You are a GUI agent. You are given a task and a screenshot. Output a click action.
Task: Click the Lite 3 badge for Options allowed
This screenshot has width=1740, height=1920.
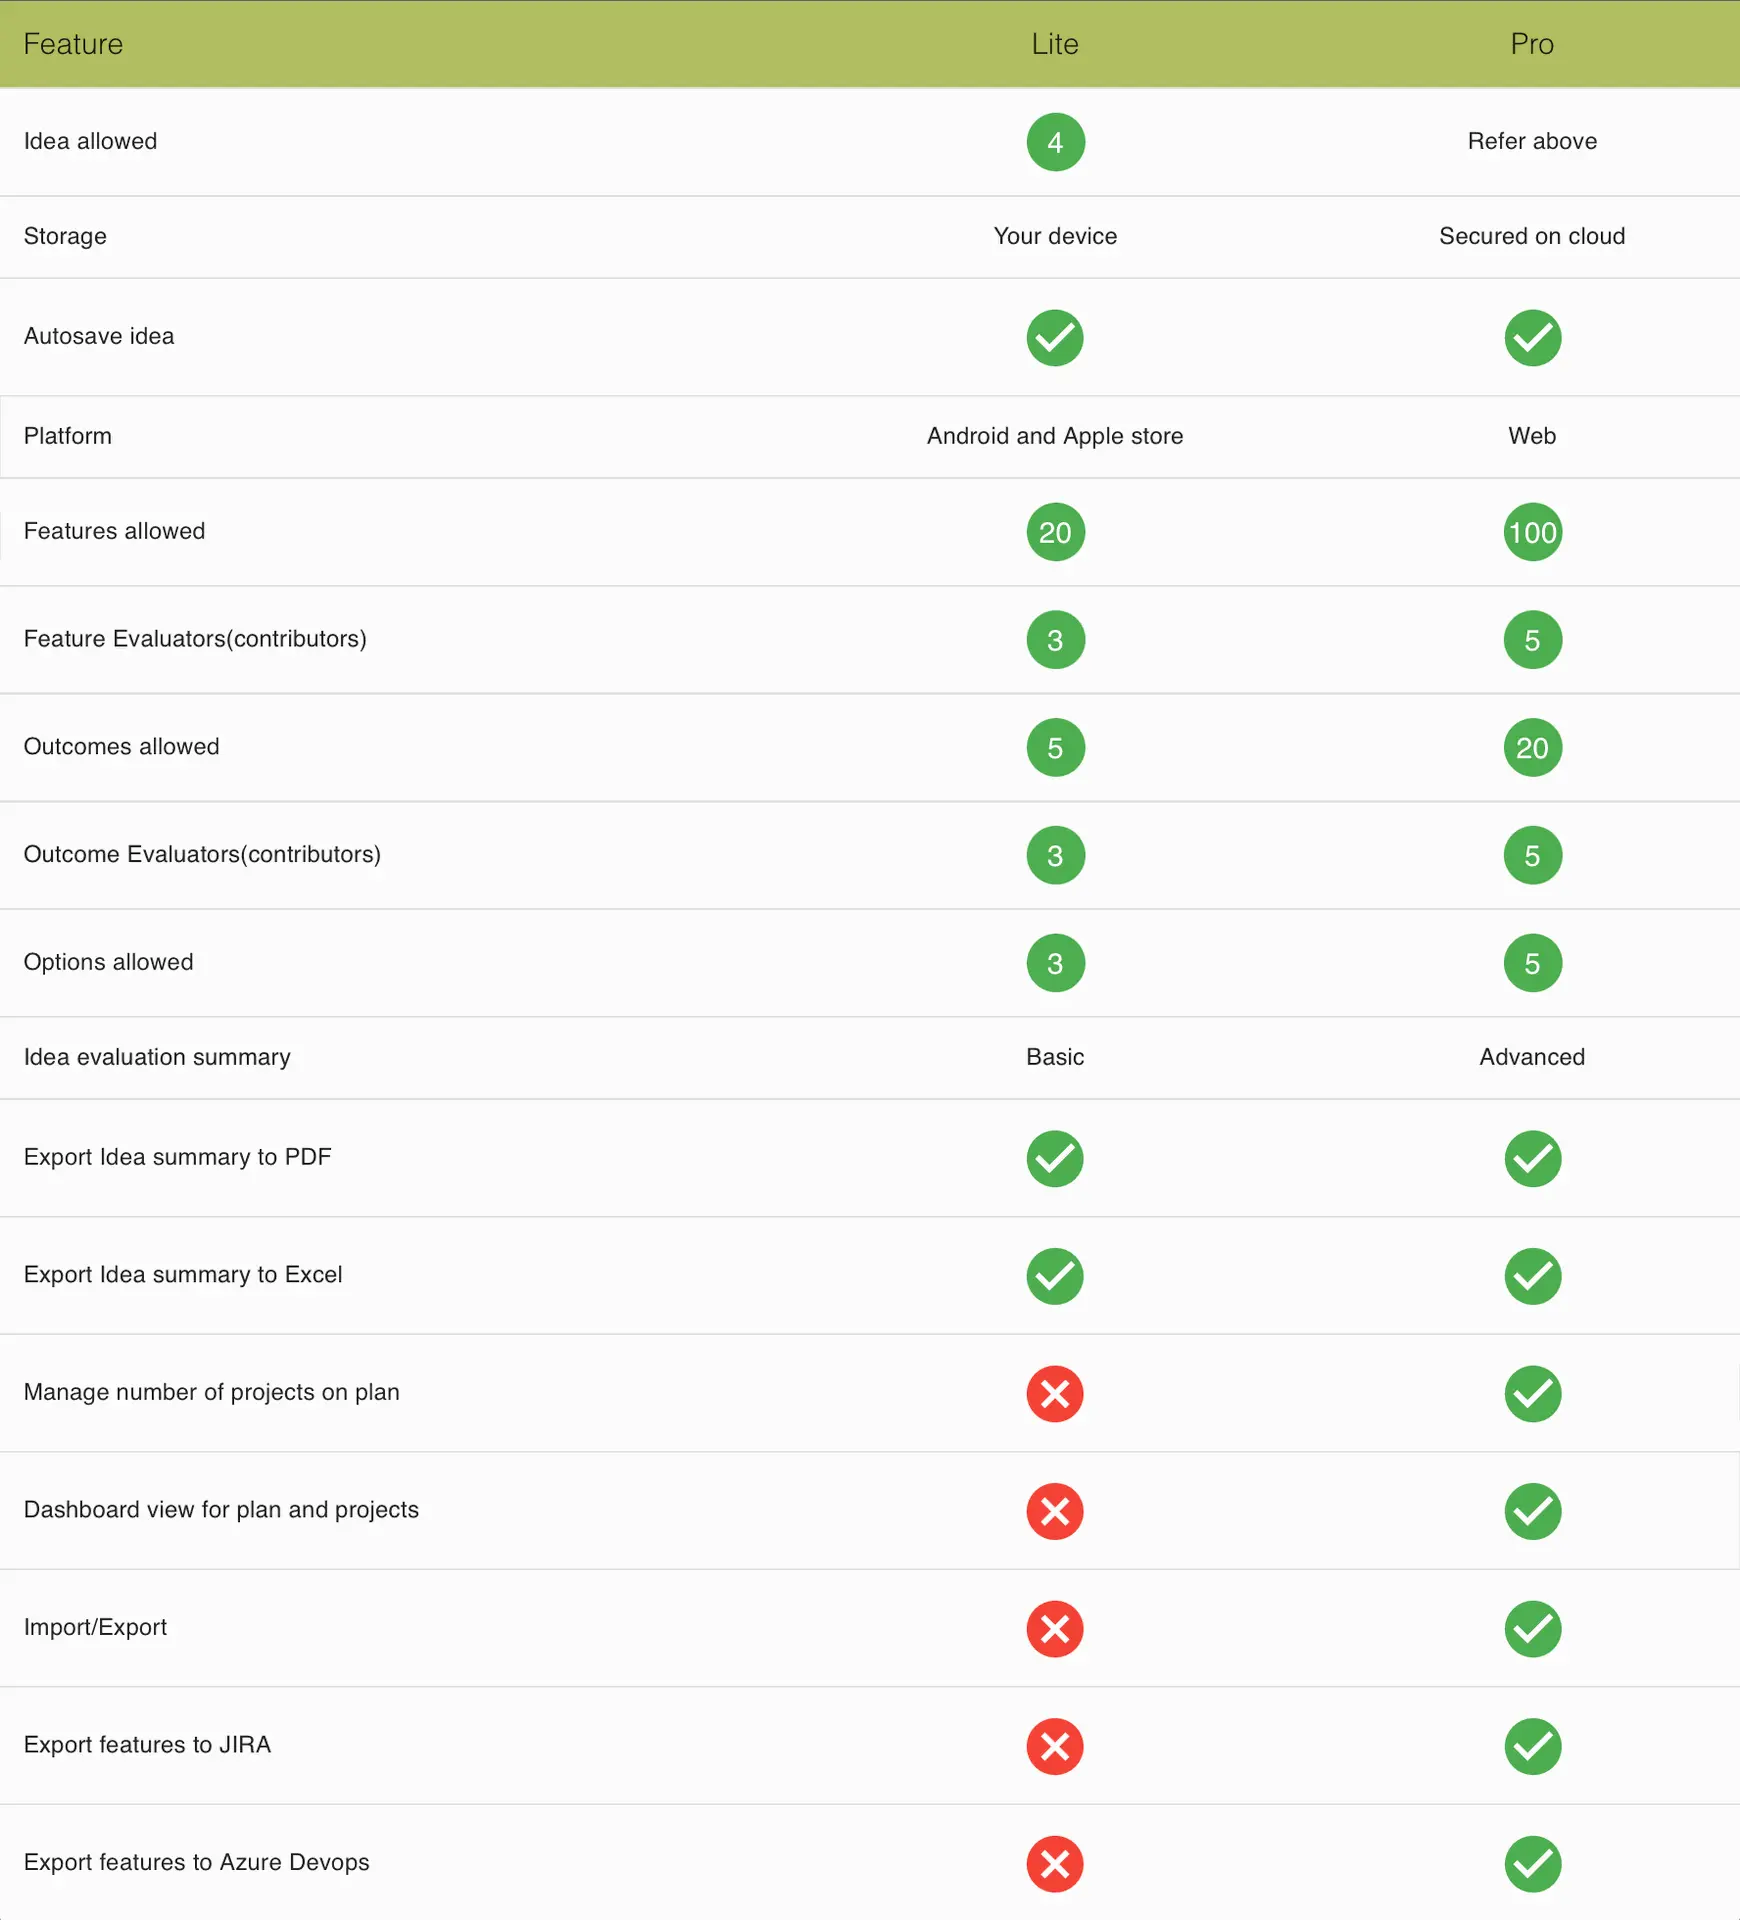[x=1055, y=963]
